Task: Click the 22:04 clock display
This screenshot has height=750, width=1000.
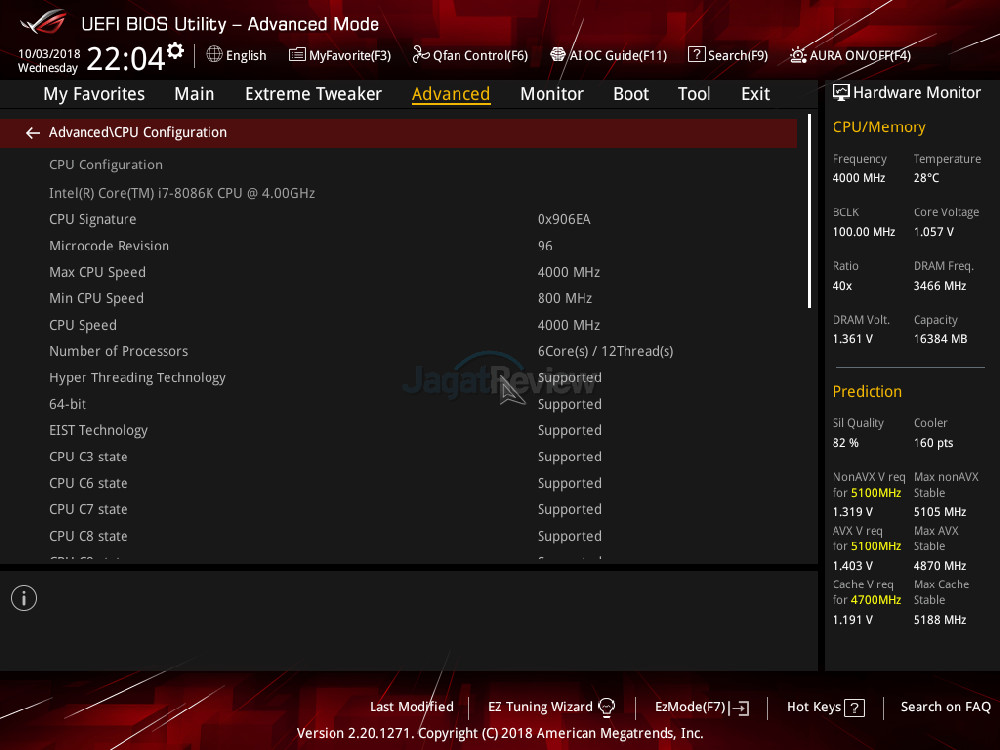Action: pos(126,59)
